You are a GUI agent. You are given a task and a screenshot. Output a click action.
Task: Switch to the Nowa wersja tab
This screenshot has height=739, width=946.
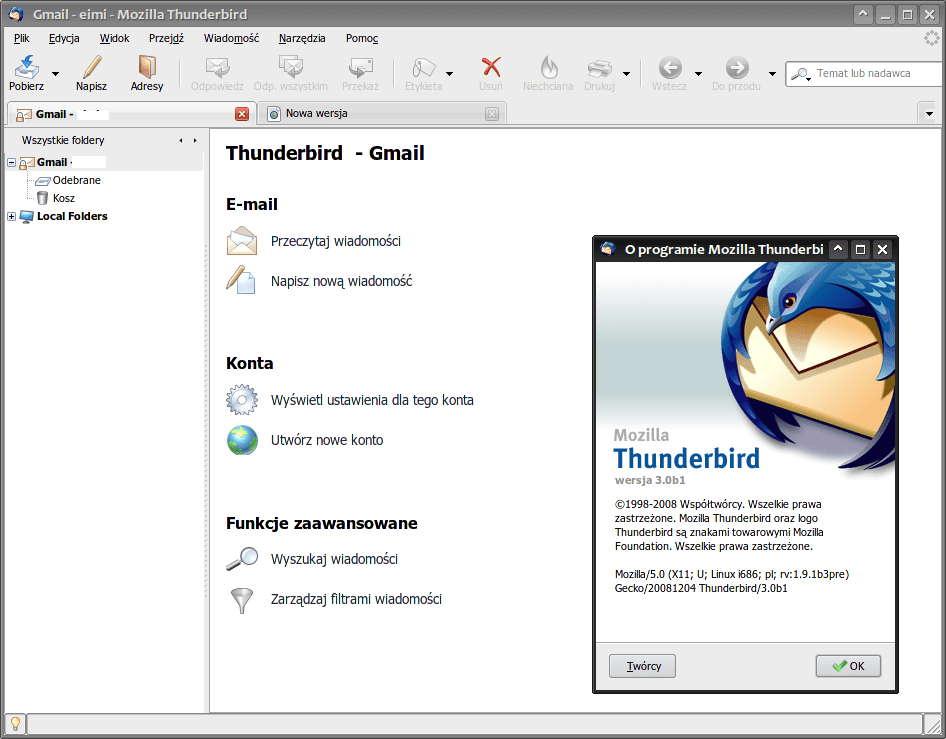point(381,113)
